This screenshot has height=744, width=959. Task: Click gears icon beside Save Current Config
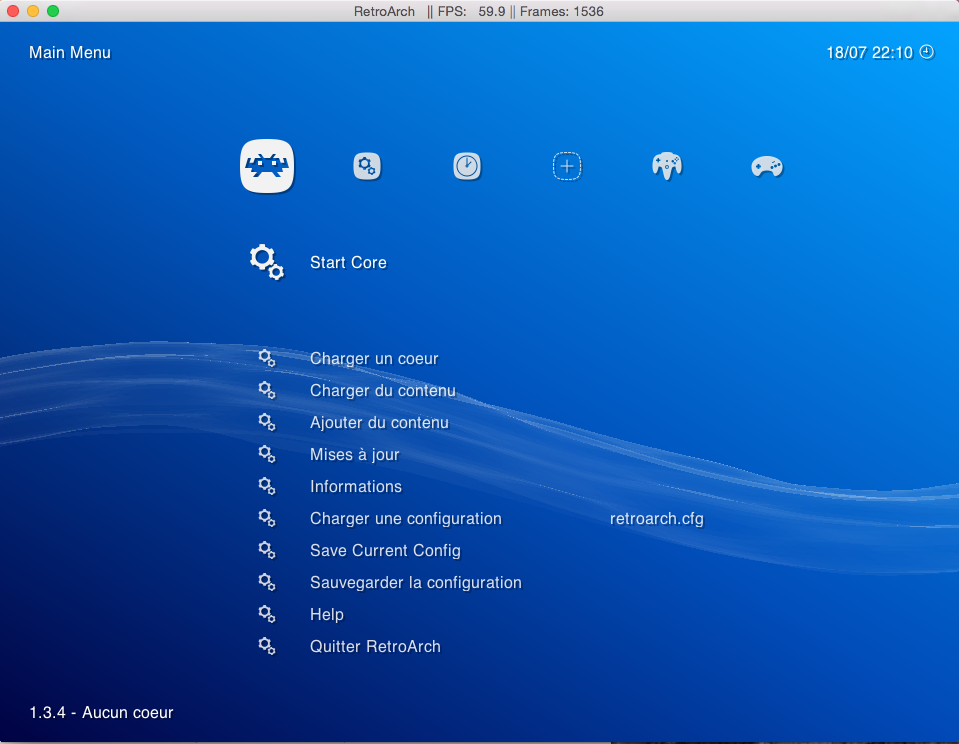point(267,550)
